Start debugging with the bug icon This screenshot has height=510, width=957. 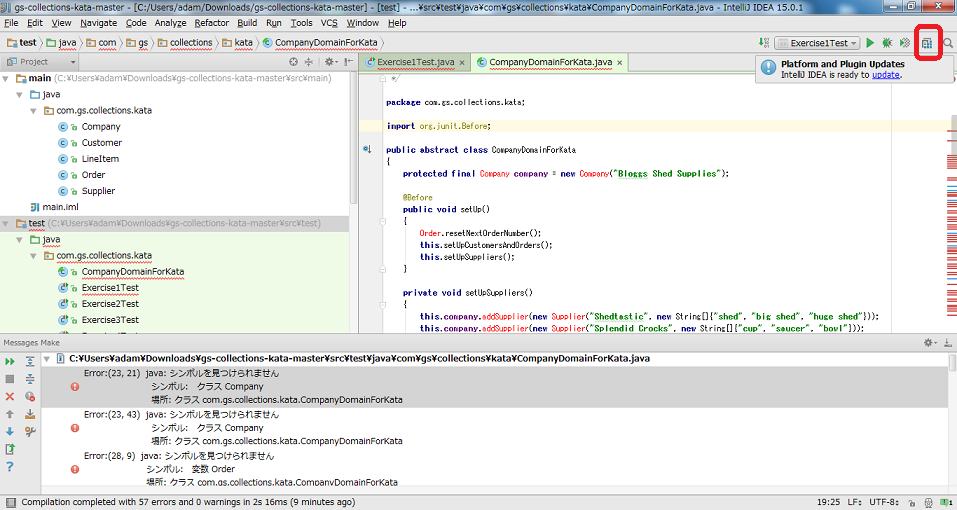pyautogui.click(x=887, y=43)
